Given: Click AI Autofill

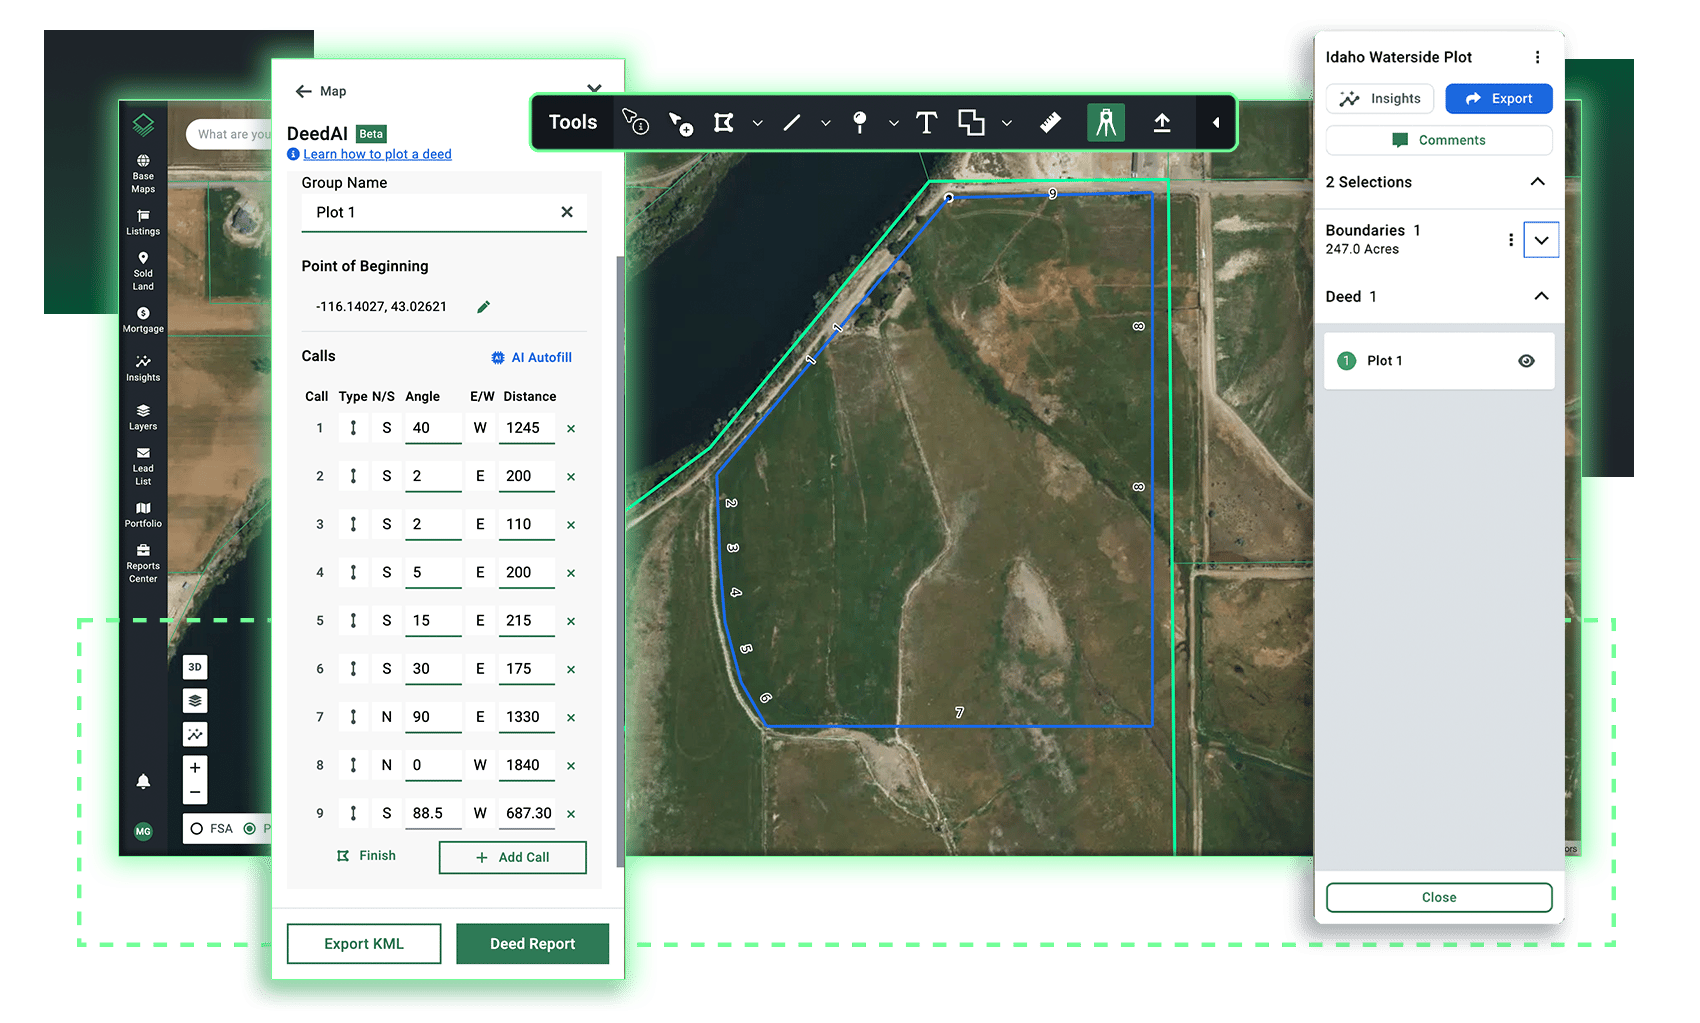Looking at the screenshot, I should click(x=531, y=357).
